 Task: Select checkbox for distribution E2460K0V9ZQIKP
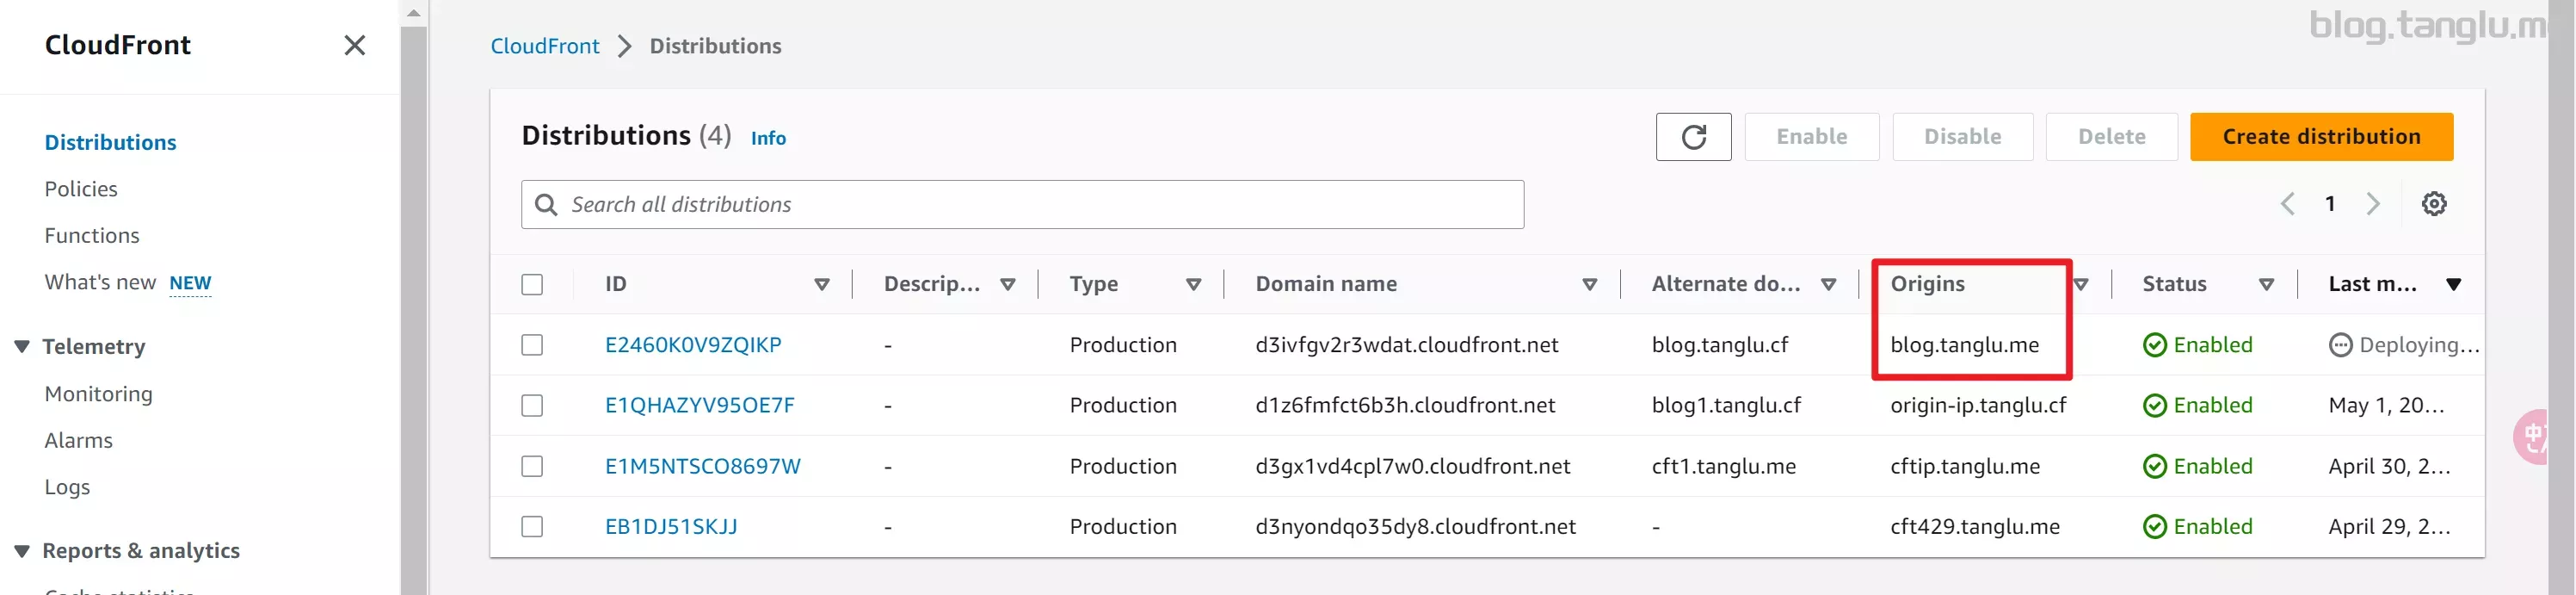(532, 345)
